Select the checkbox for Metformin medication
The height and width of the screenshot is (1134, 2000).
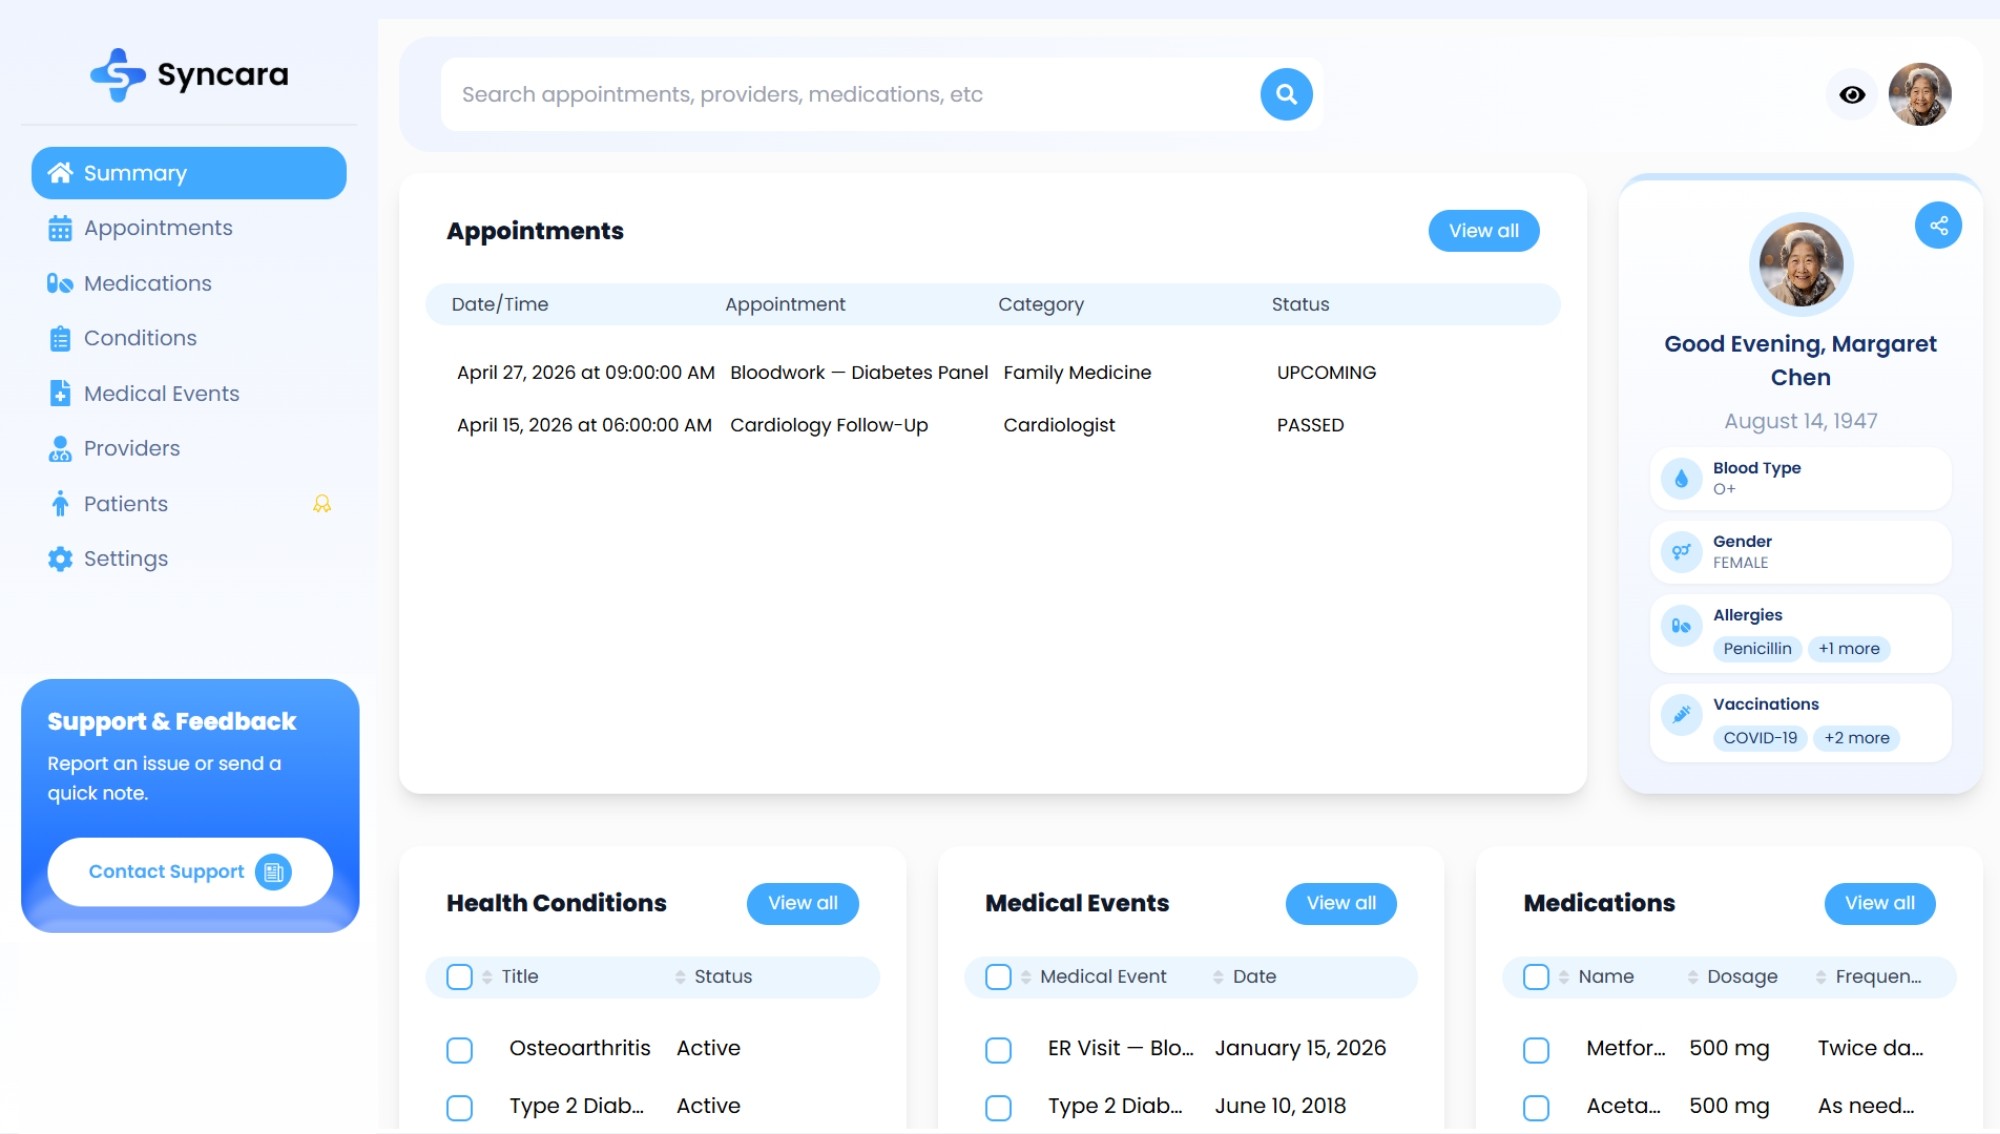coord(1536,1050)
